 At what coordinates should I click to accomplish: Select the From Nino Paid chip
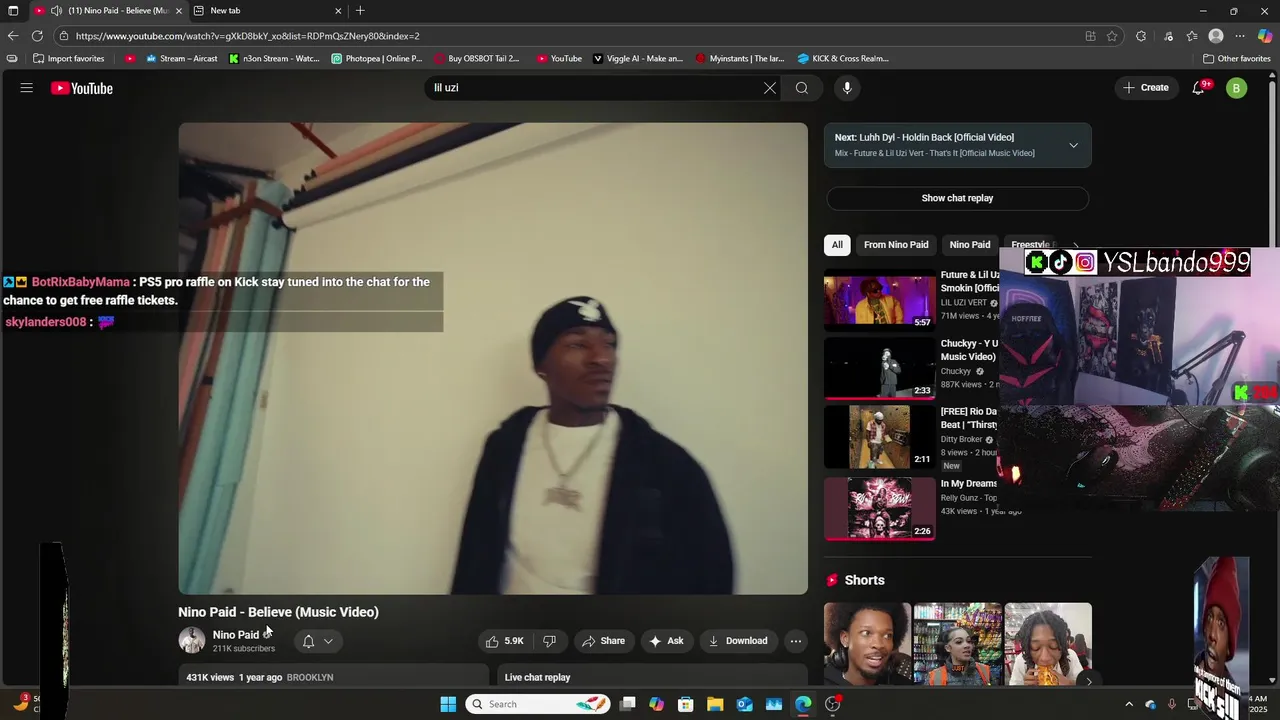896,245
